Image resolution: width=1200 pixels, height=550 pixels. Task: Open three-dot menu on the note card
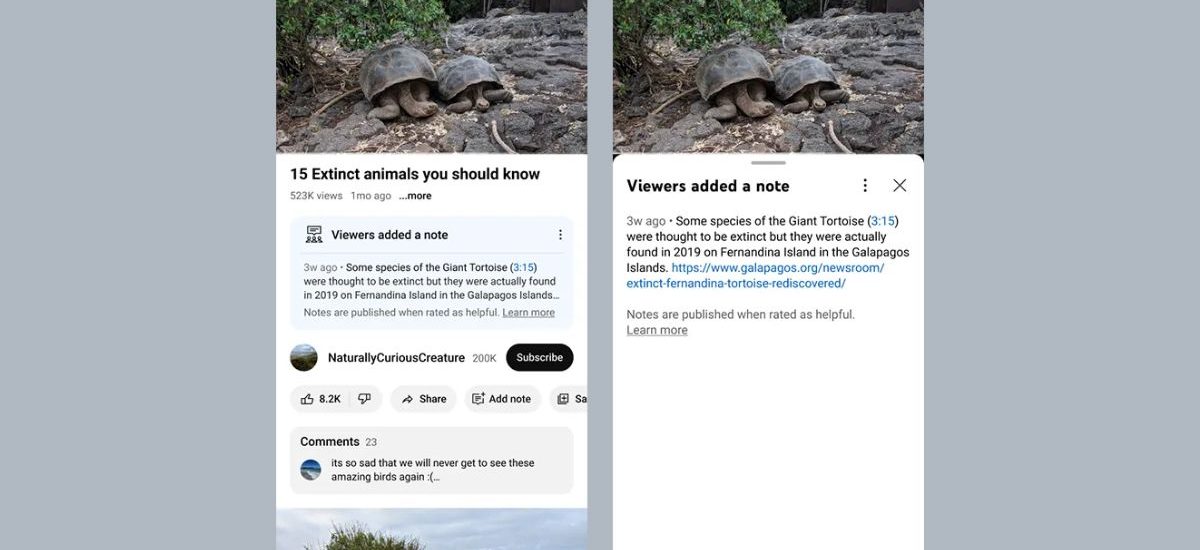(560, 235)
